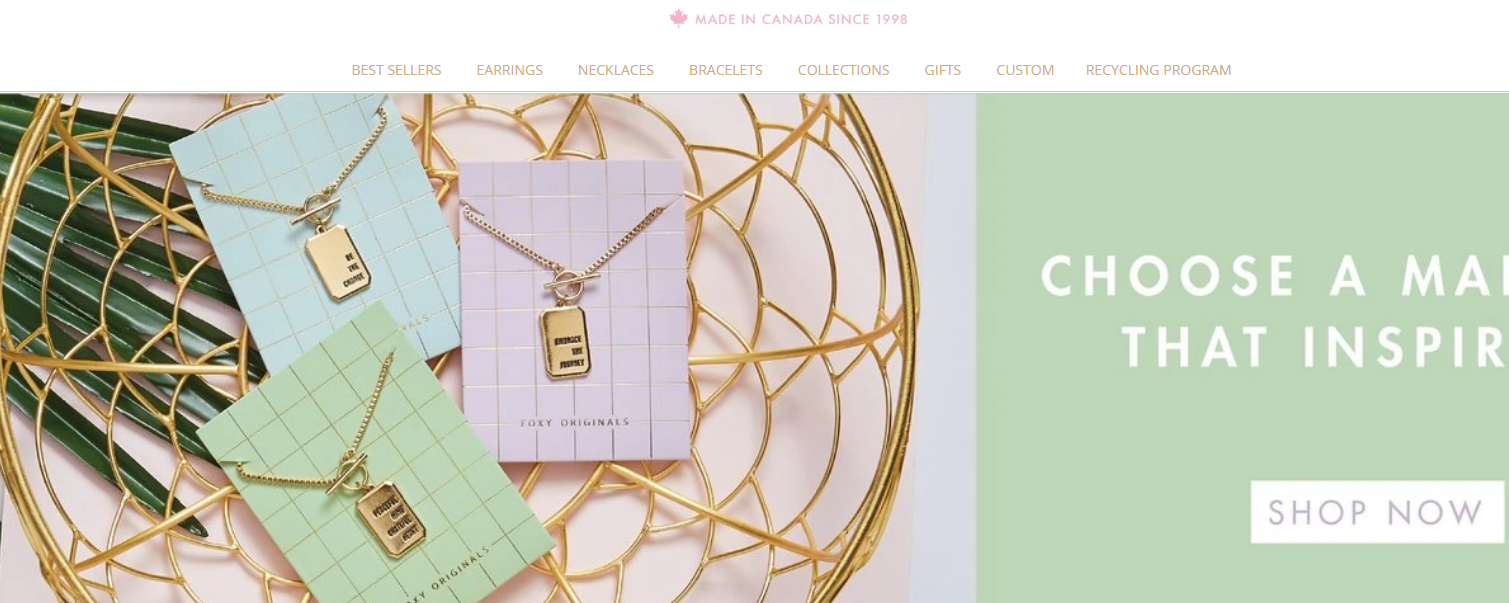Screen dimensions: 1509x603
Task: Click the Made in Canada Since 1998 text
Action: click(x=801, y=19)
